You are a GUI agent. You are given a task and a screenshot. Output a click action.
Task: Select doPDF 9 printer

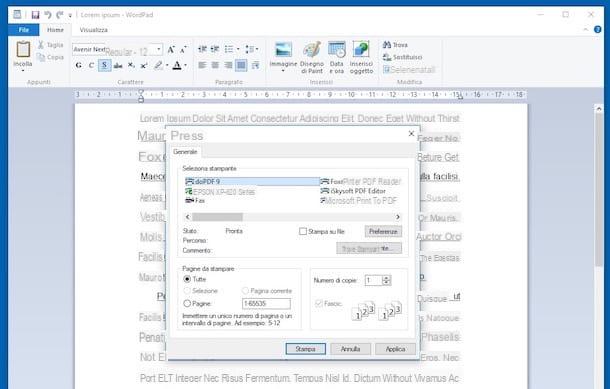click(x=252, y=182)
